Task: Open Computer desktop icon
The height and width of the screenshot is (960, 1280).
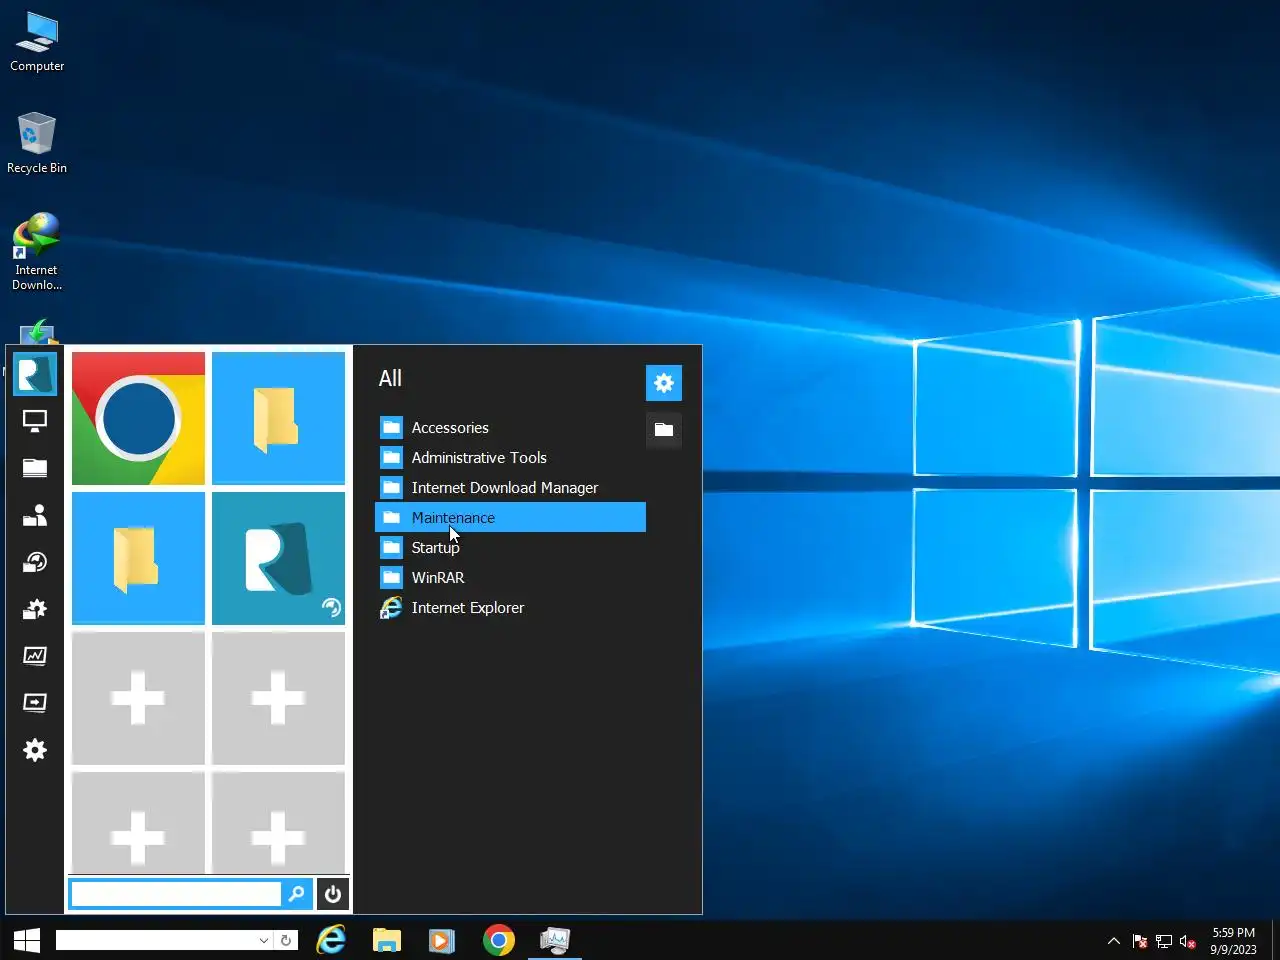Action: (37, 42)
